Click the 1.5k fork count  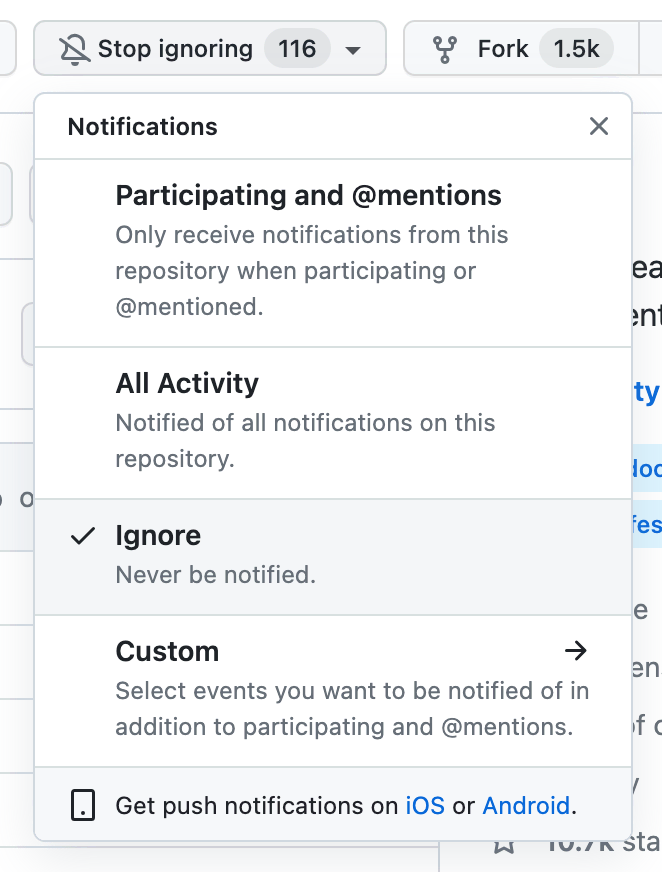(575, 47)
